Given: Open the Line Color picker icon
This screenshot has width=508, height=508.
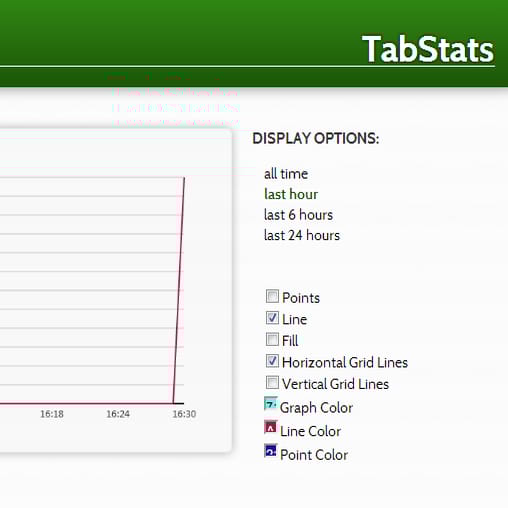Looking at the screenshot, I should 271,427.
